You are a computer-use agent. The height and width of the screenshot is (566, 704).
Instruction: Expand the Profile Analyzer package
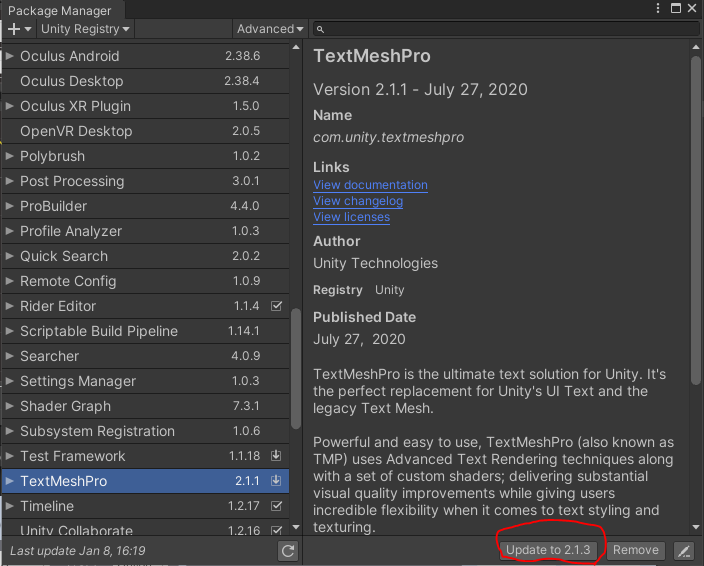[9, 231]
